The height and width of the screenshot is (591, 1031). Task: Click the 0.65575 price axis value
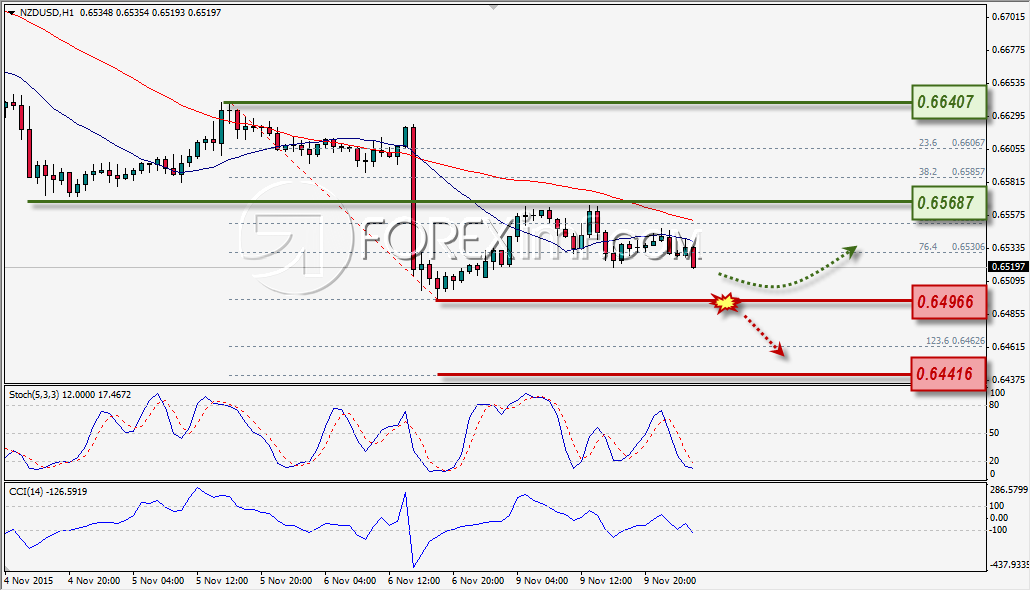click(1009, 215)
